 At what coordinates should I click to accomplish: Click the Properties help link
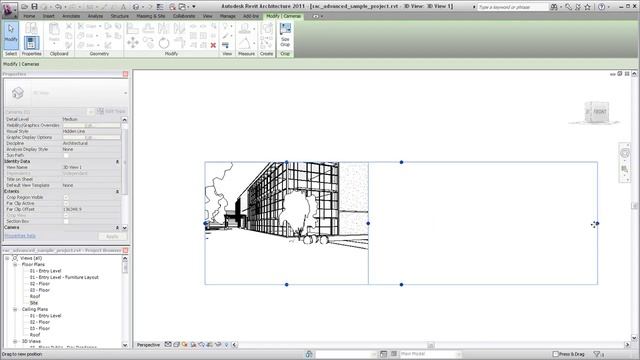pyautogui.click(x=20, y=236)
